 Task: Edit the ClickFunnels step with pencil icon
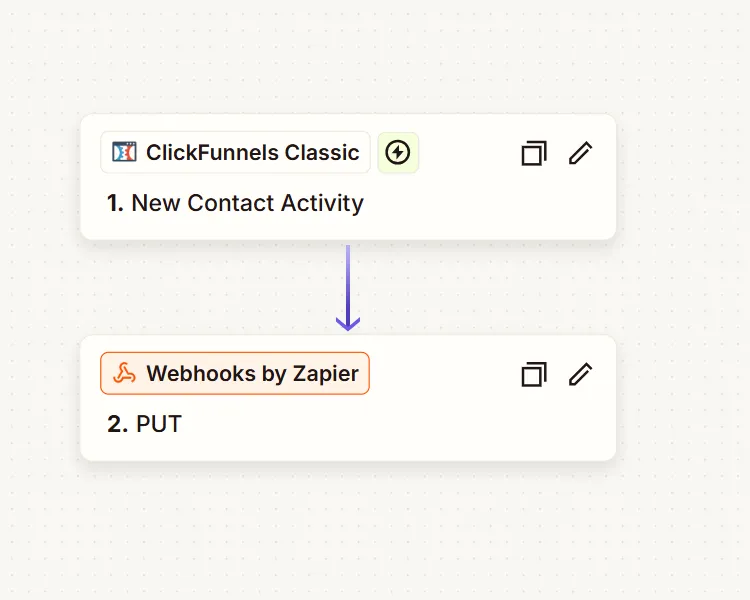click(580, 153)
